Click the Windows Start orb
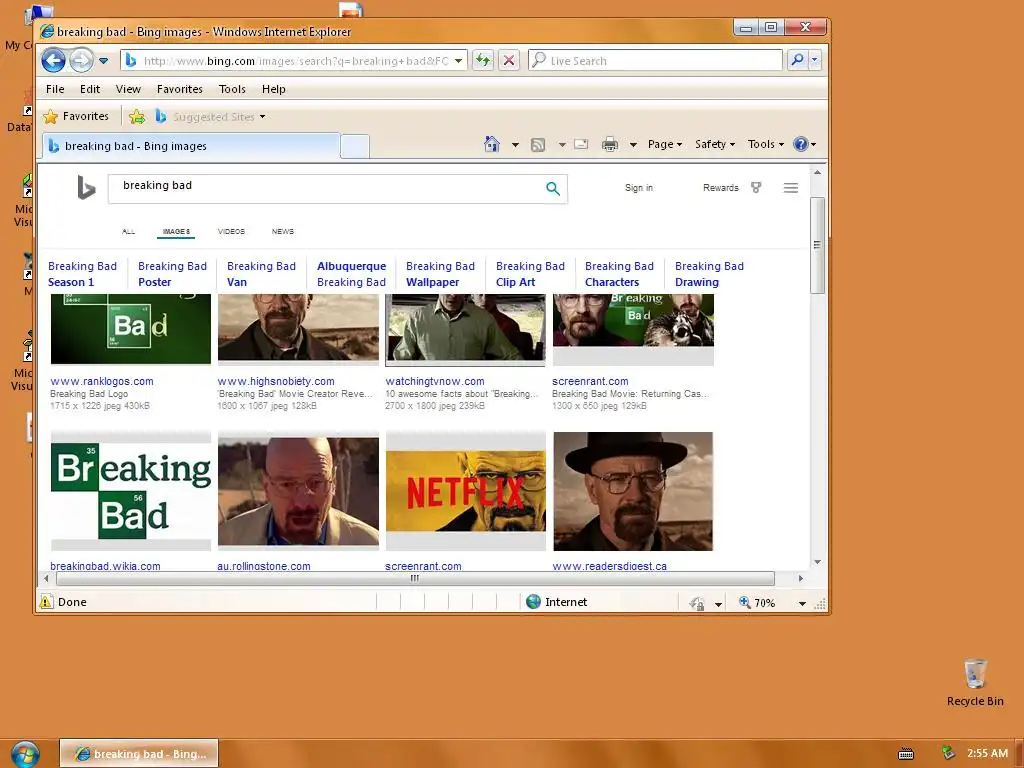The width and height of the screenshot is (1024, 768). pyautogui.click(x=25, y=754)
